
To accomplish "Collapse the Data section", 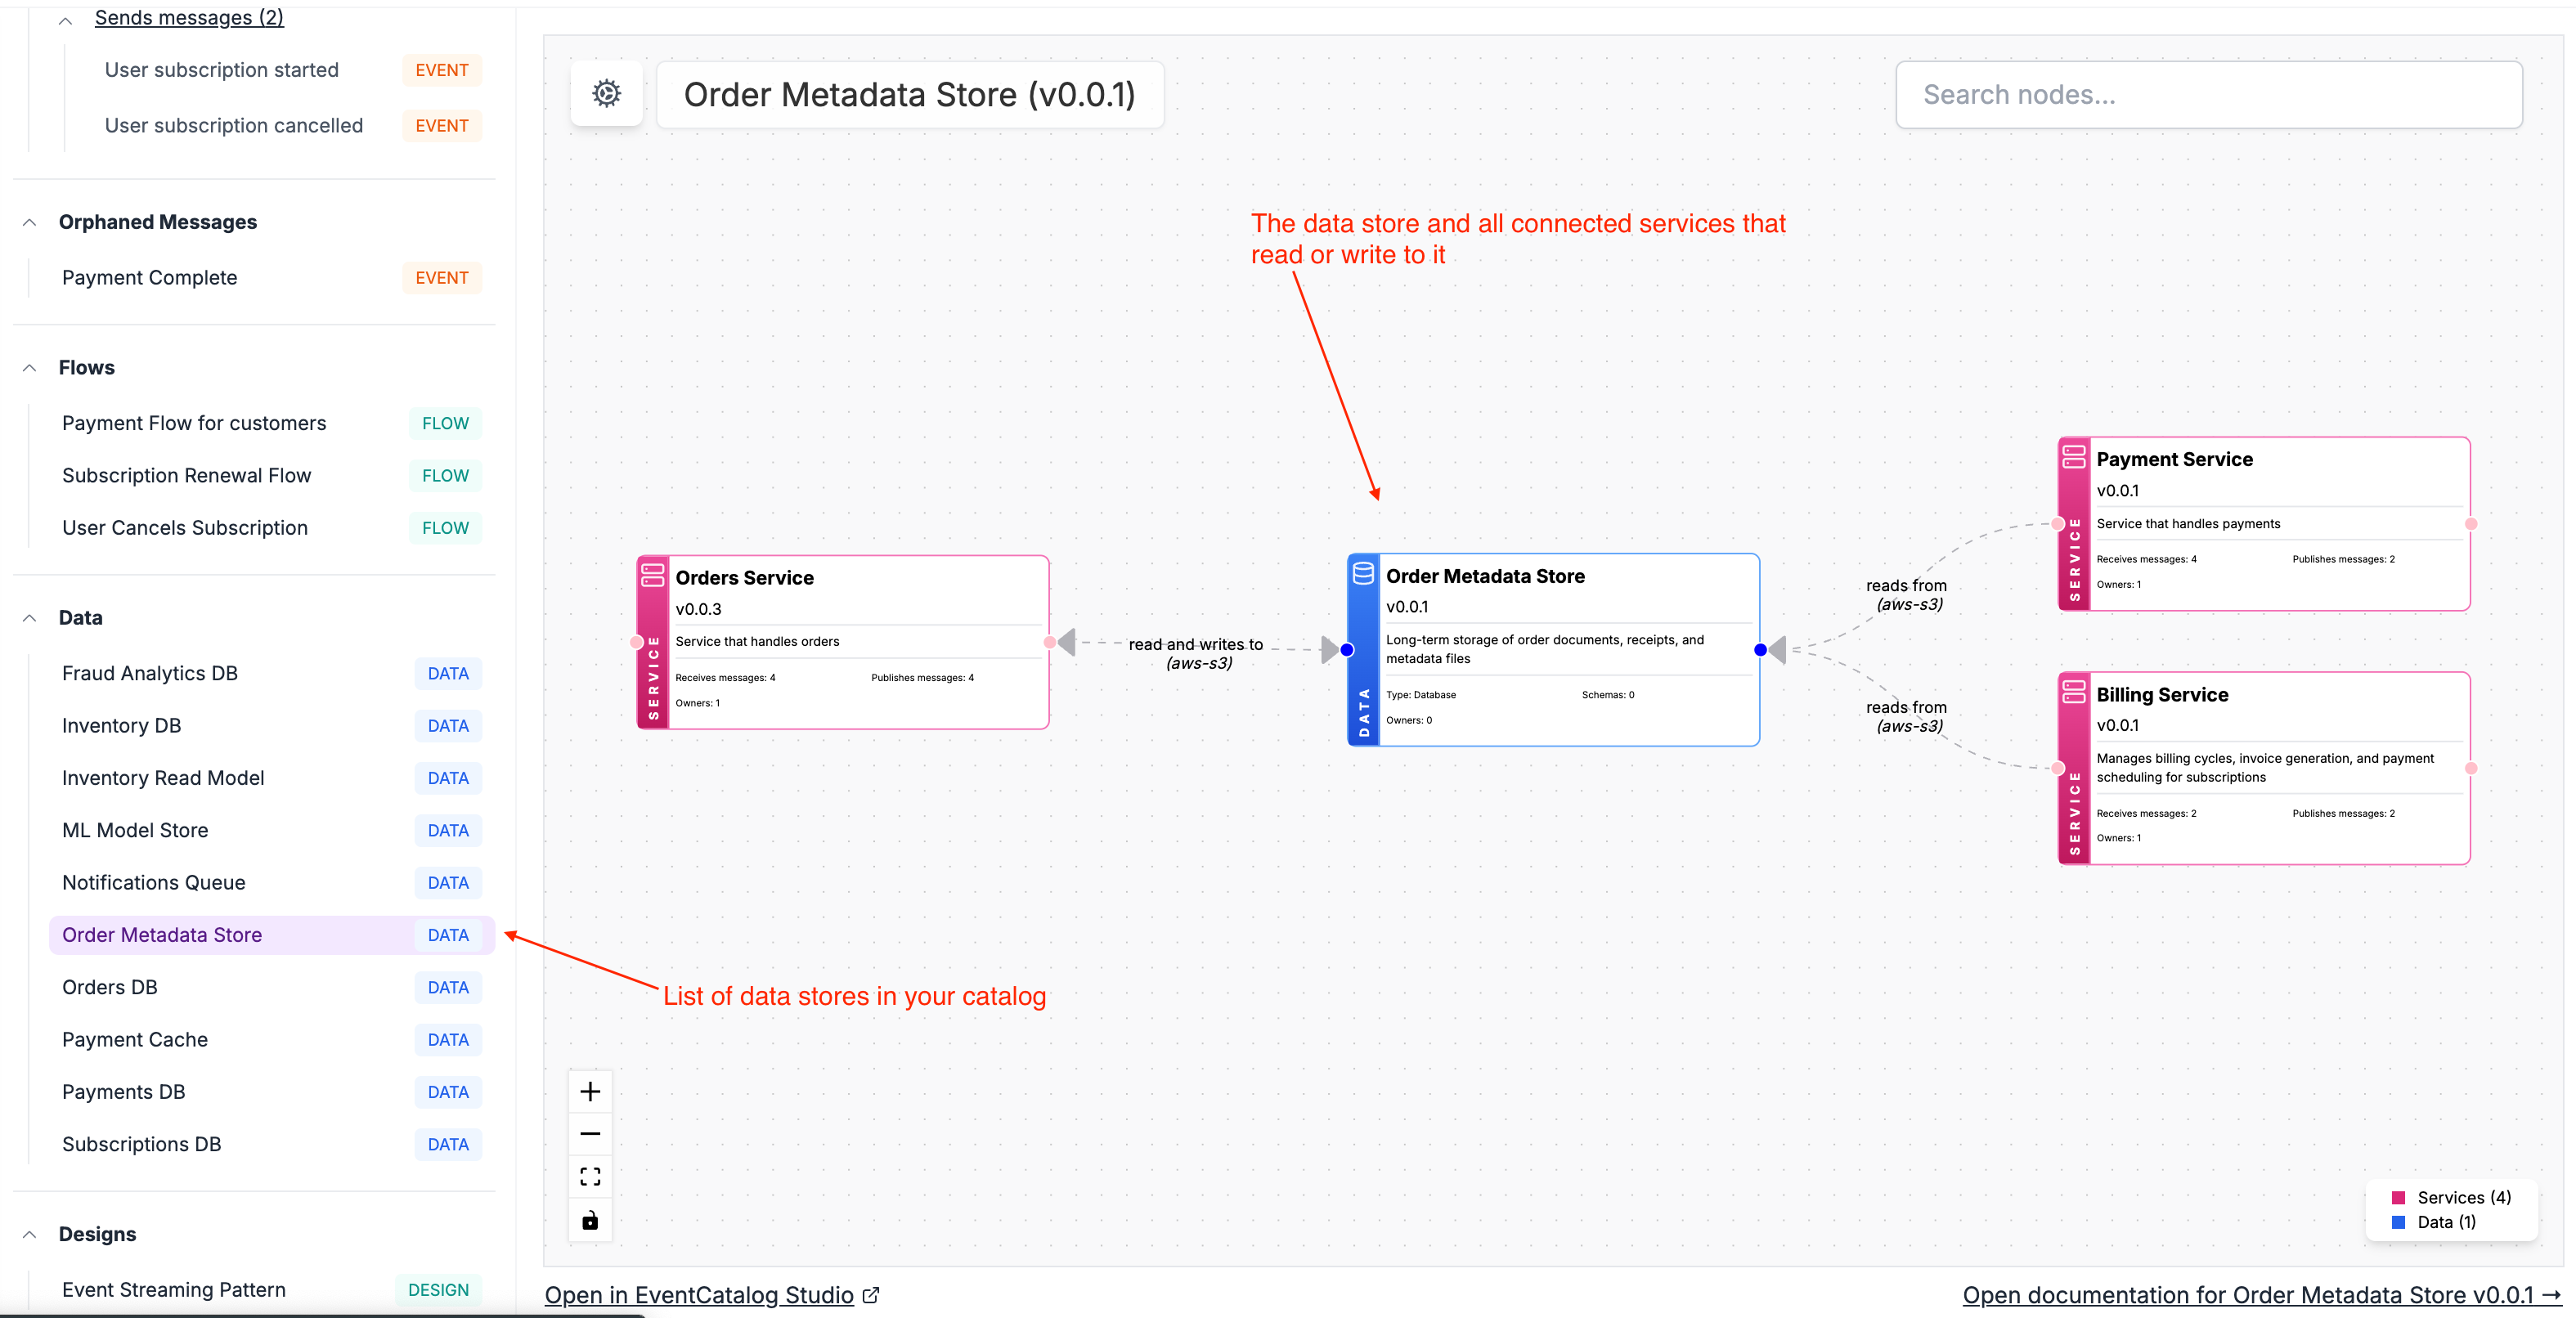I will point(30,618).
